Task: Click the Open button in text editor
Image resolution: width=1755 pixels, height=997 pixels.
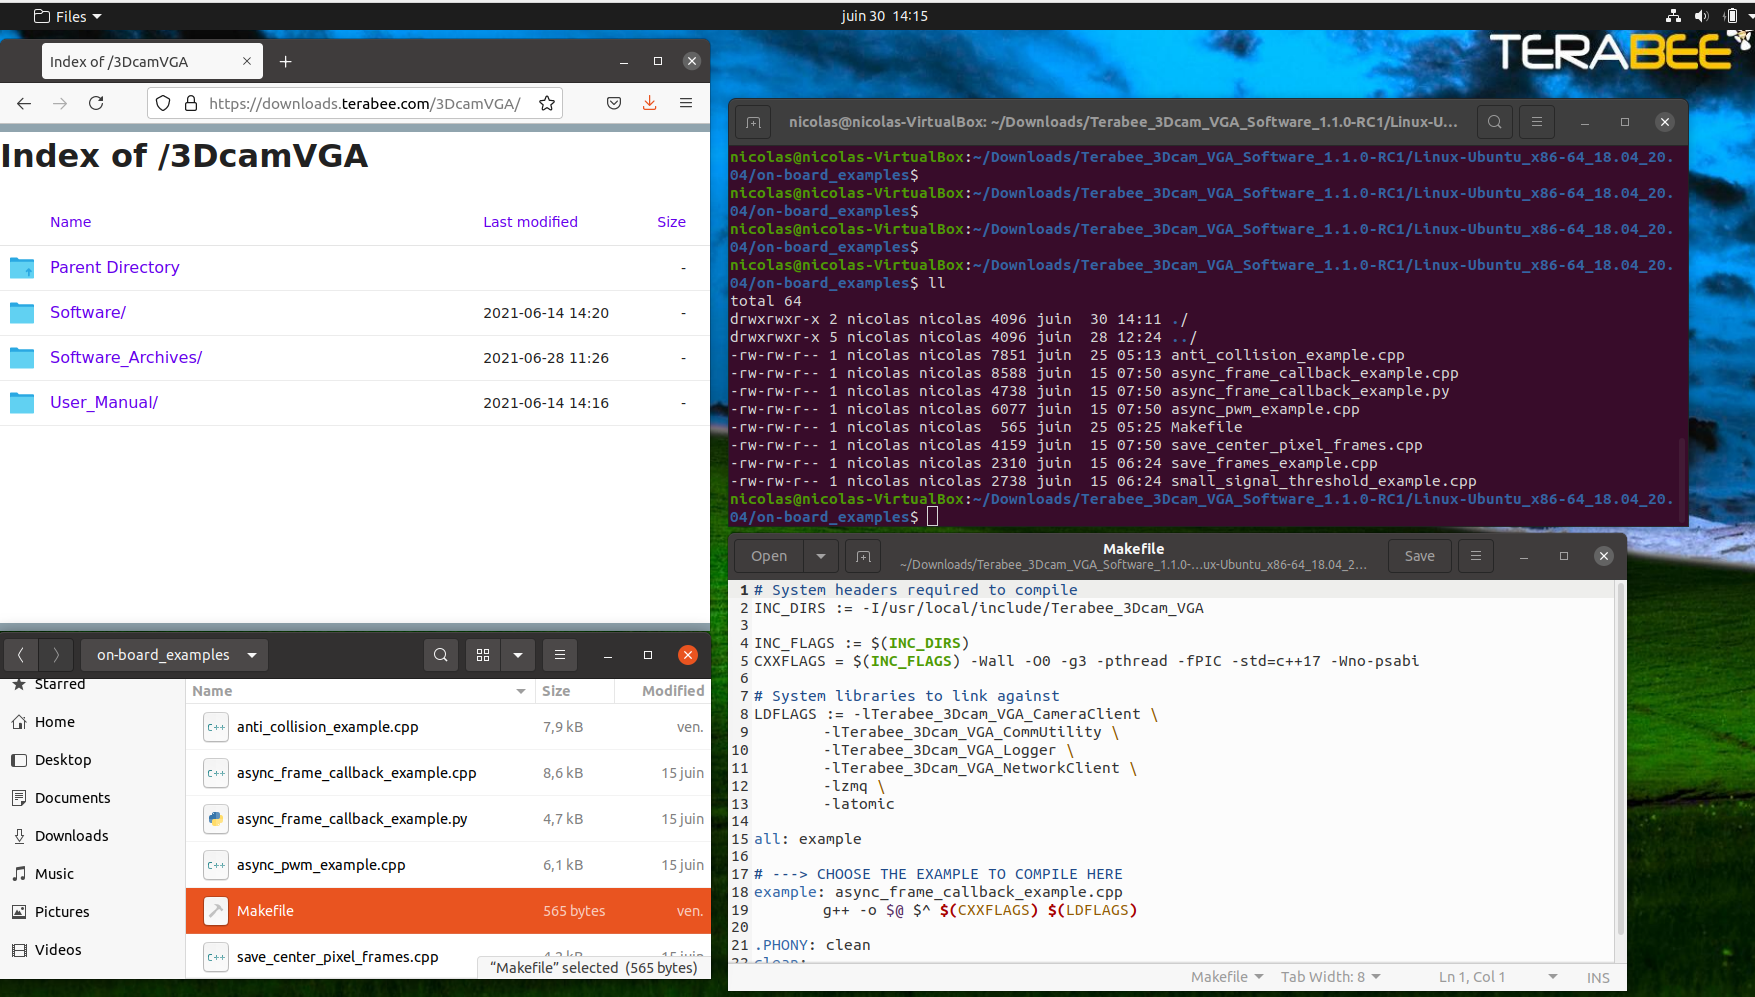Action: (x=769, y=556)
